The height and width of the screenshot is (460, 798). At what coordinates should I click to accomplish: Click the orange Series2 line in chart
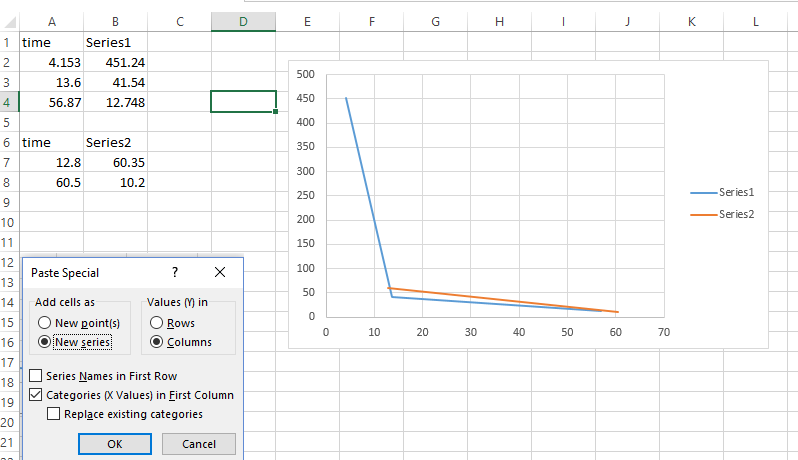(x=504, y=300)
